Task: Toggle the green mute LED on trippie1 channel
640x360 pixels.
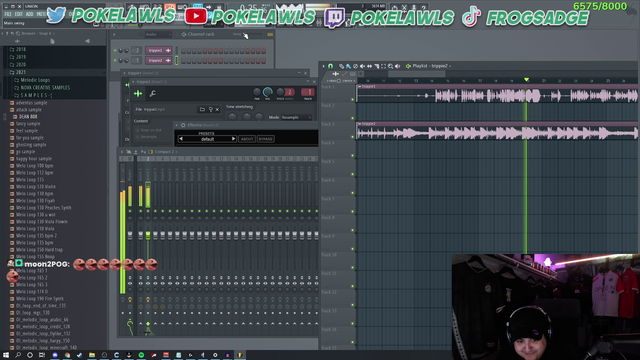Action: [x=115, y=51]
